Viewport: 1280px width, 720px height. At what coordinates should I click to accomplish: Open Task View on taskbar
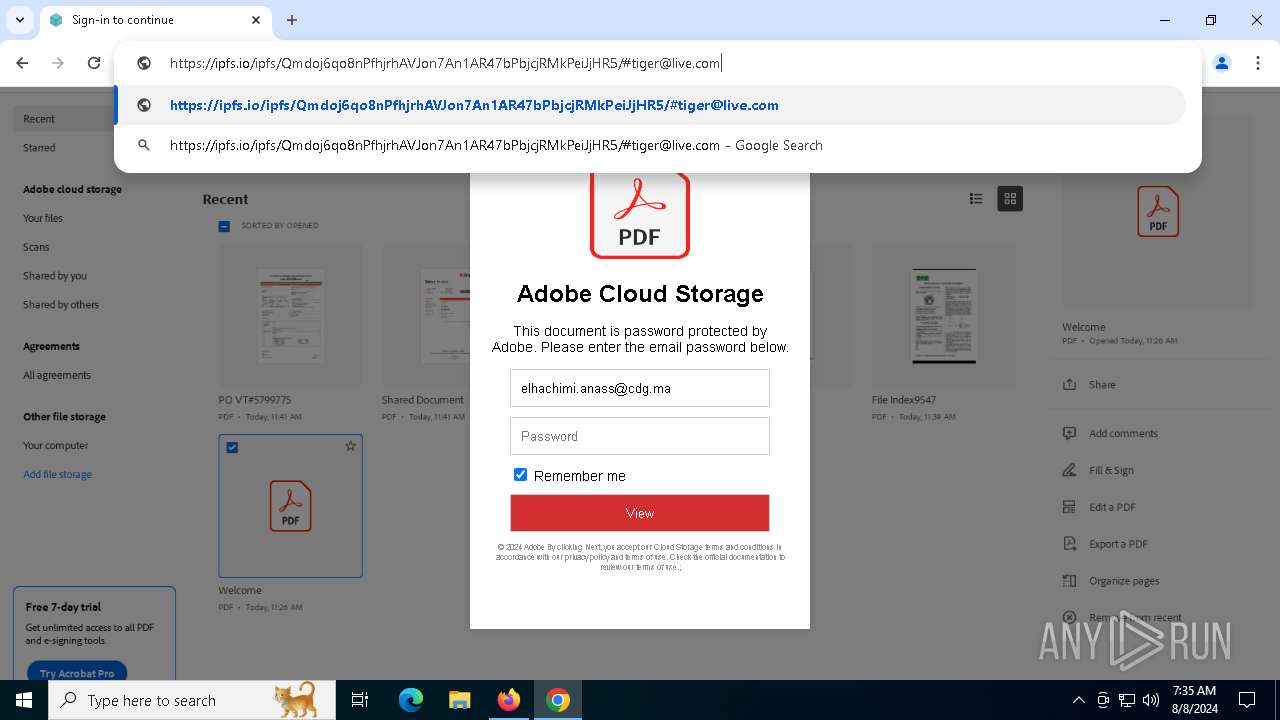(360, 700)
